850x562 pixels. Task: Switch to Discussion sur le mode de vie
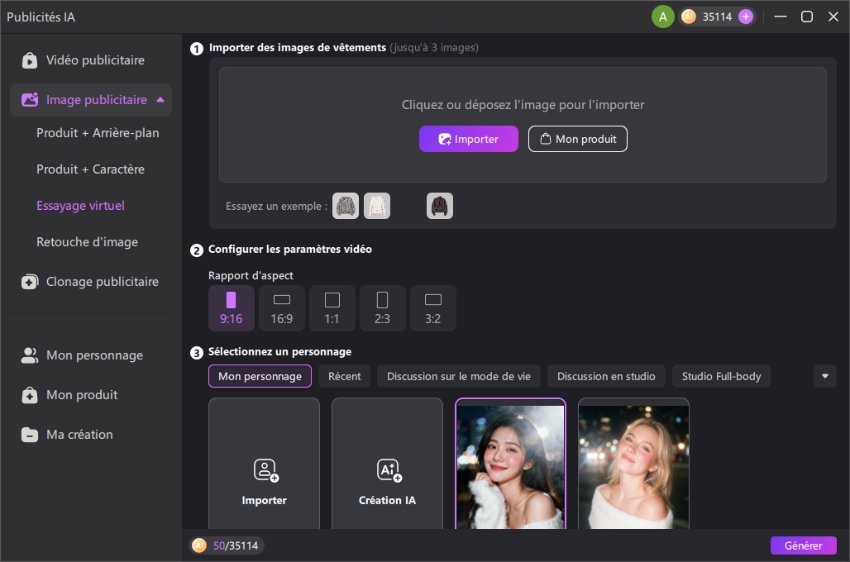tap(459, 376)
